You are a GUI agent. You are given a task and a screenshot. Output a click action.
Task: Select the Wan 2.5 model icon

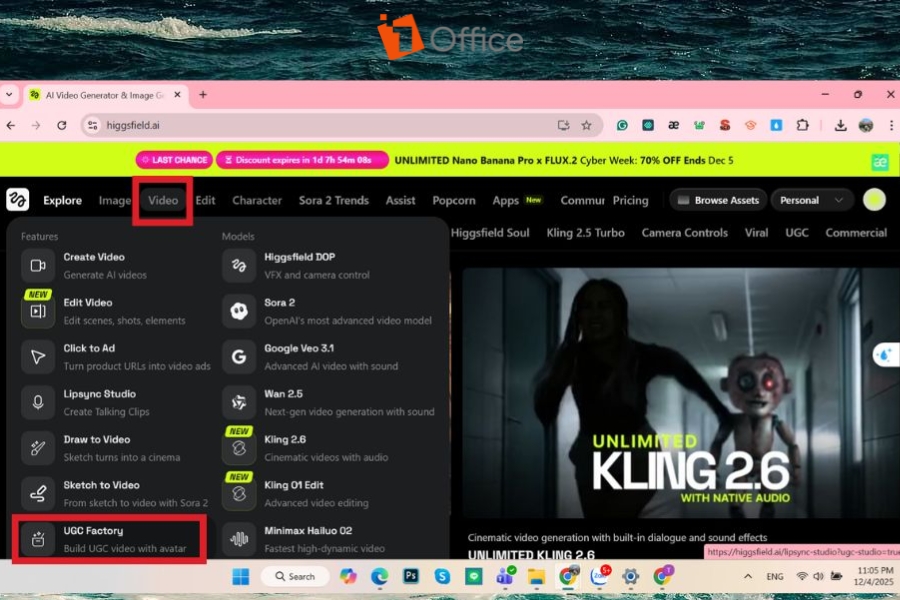(239, 402)
